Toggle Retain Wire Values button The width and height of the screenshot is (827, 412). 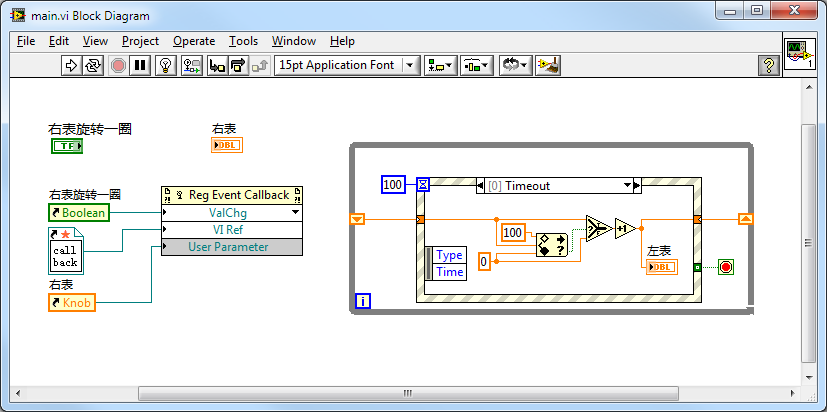point(191,65)
